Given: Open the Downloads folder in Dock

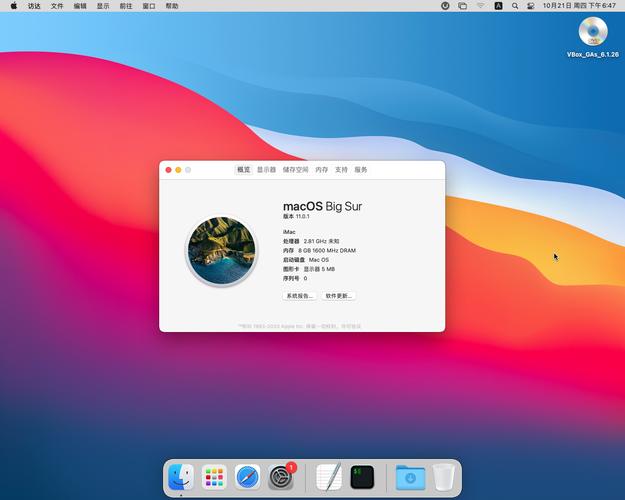Looking at the screenshot, I should click(411, 477).
